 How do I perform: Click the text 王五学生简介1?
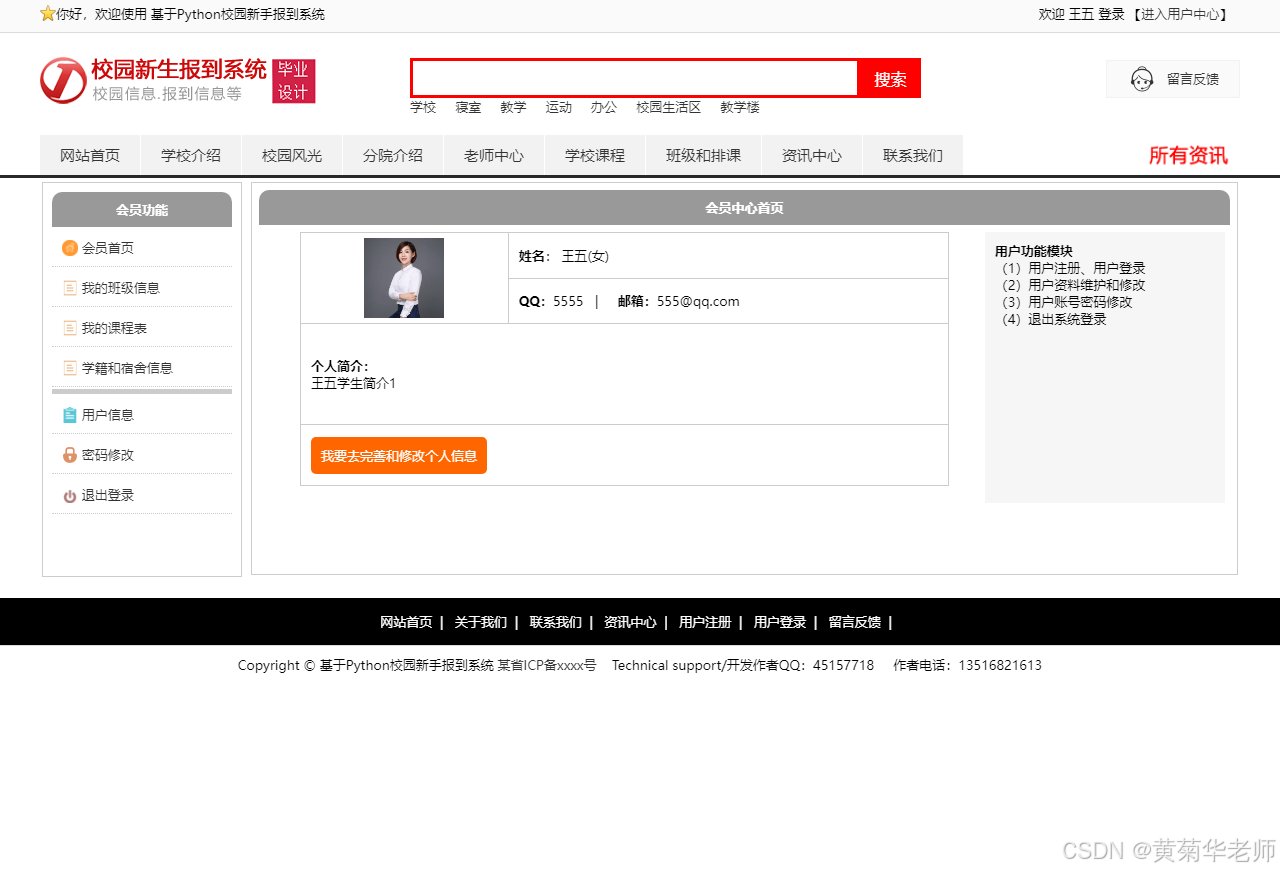[x=354, y=383]
